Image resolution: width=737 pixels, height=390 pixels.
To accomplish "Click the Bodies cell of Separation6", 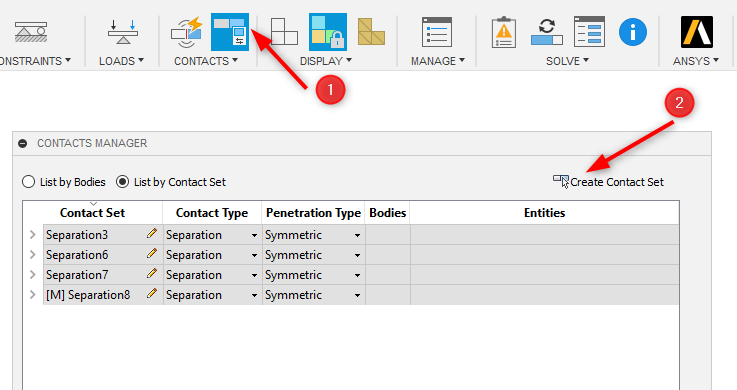I will coord(388,255).
